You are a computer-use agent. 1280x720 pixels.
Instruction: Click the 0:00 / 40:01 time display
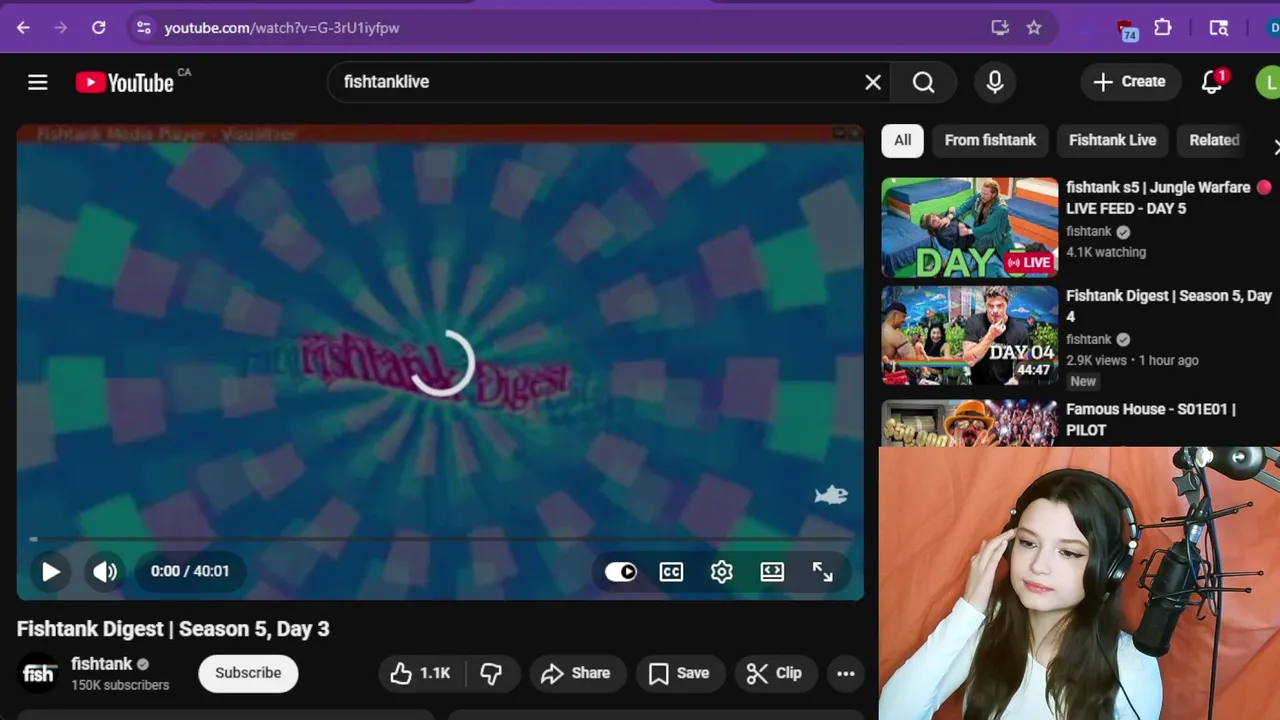click(190, 571)
